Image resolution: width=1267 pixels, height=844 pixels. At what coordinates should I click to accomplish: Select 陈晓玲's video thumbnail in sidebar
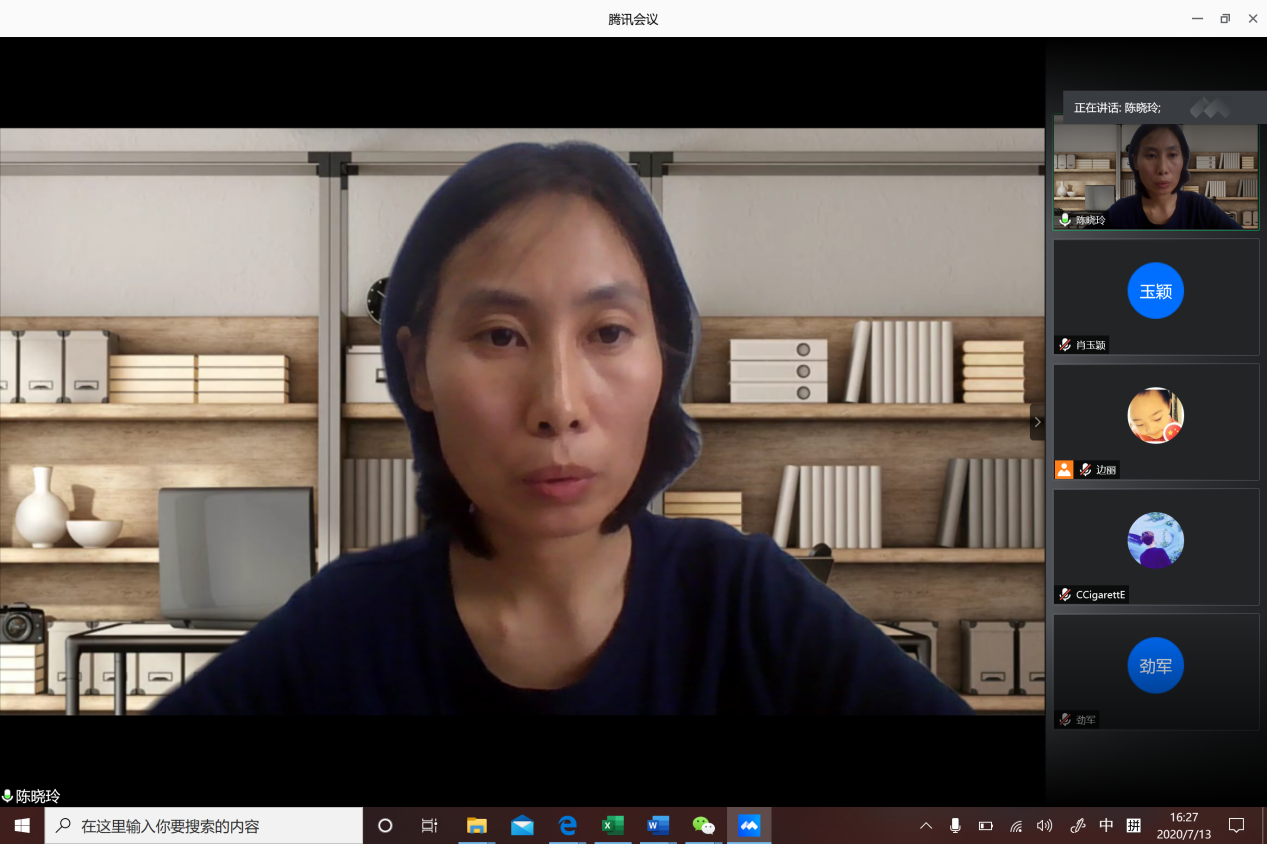tap(1155, 176)
